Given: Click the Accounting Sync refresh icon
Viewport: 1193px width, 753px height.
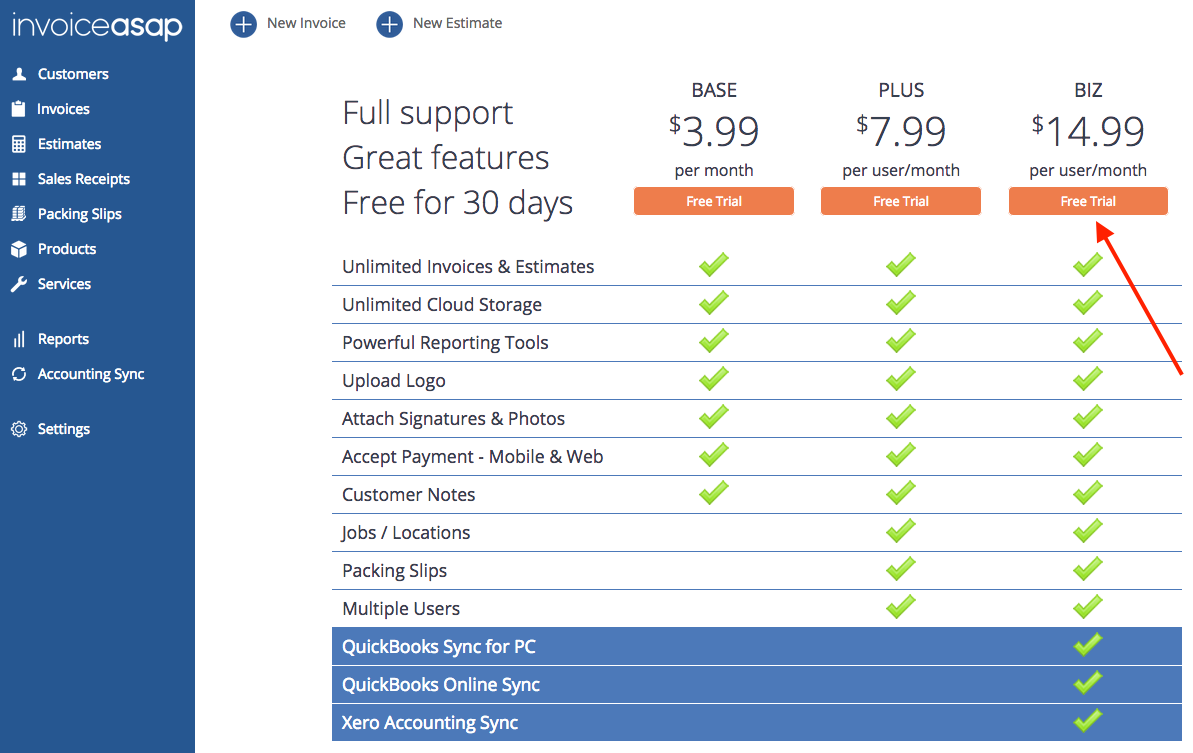Looking at the screenshot, I should tap(19, 374).
